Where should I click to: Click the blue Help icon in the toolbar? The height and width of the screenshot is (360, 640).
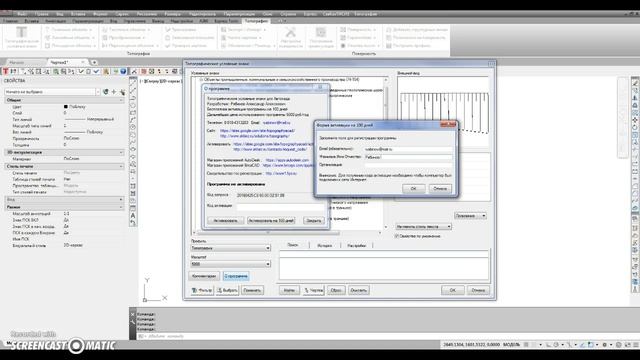coord(123,71)
